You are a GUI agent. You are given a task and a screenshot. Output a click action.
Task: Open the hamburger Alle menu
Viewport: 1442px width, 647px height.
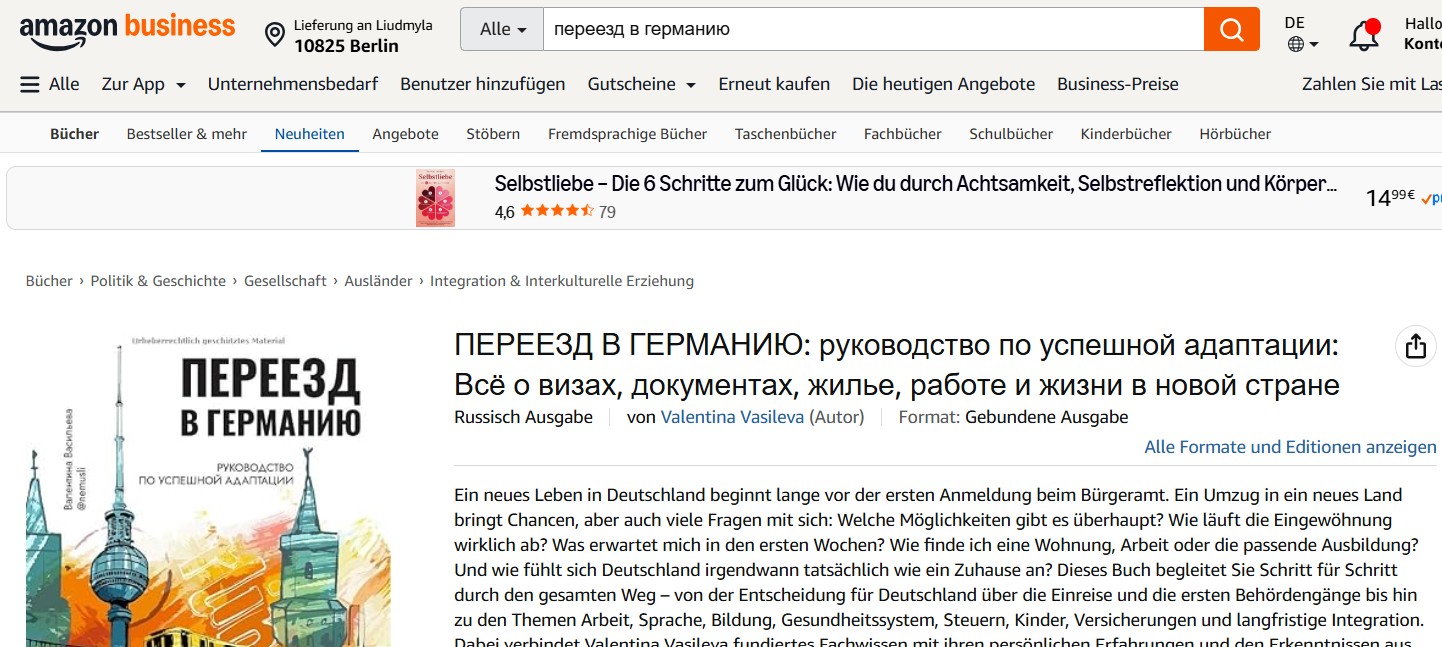(49, 84)
